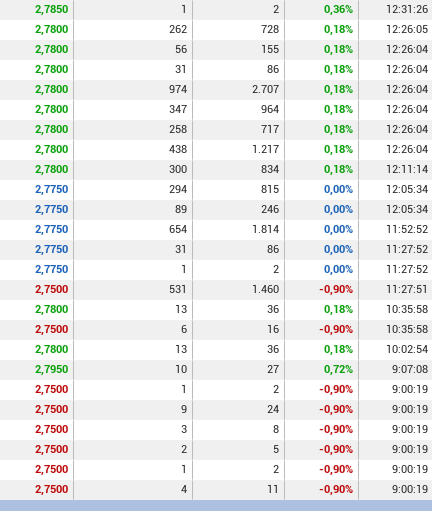Click quantity 56

181,49
